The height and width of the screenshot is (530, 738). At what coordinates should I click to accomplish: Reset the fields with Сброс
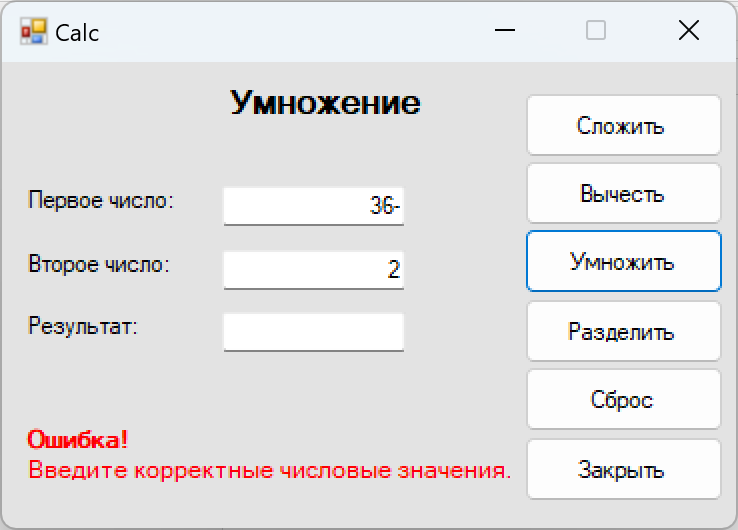pos(624,400)
